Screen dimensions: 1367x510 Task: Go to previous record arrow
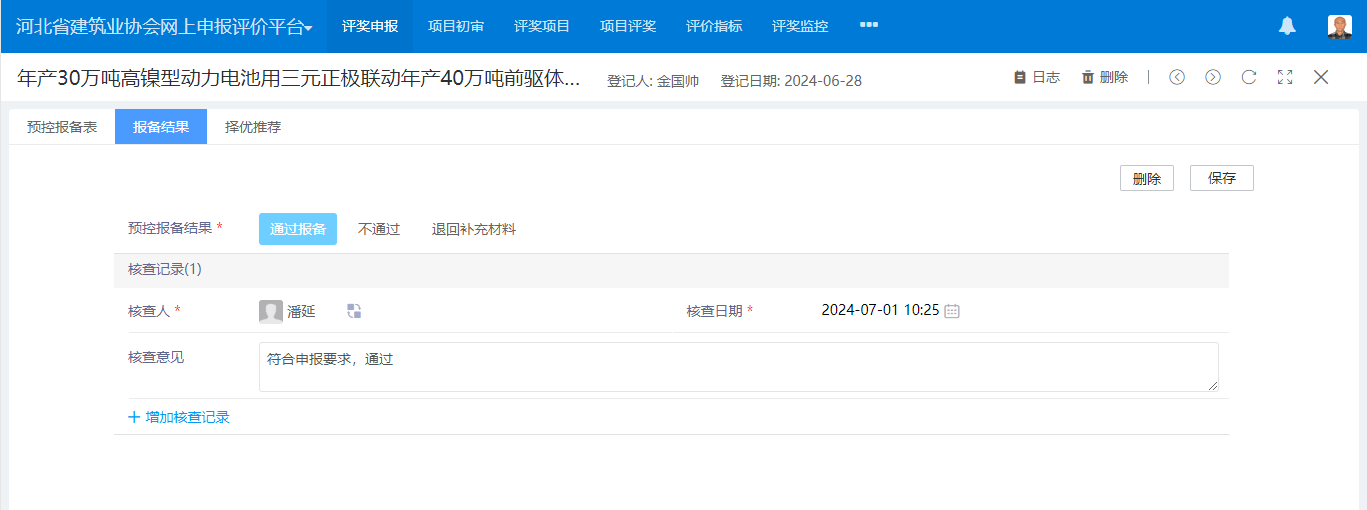(1177, 77)
